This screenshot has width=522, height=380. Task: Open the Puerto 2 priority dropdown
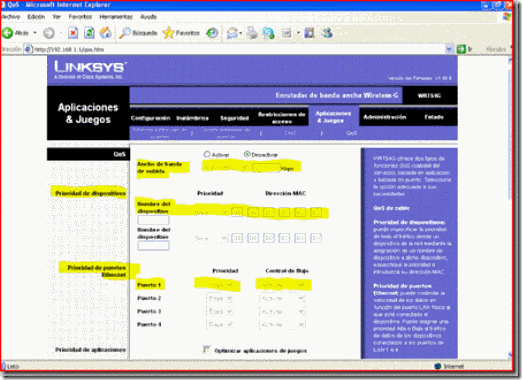point(220,298)
